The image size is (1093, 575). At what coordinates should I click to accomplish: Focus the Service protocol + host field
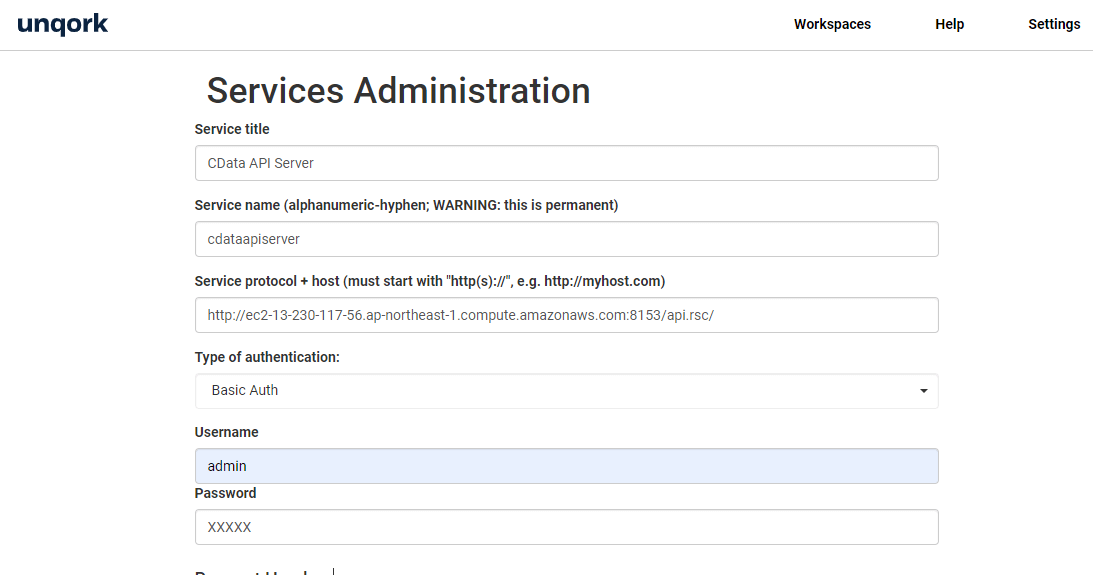pos(567,315)
